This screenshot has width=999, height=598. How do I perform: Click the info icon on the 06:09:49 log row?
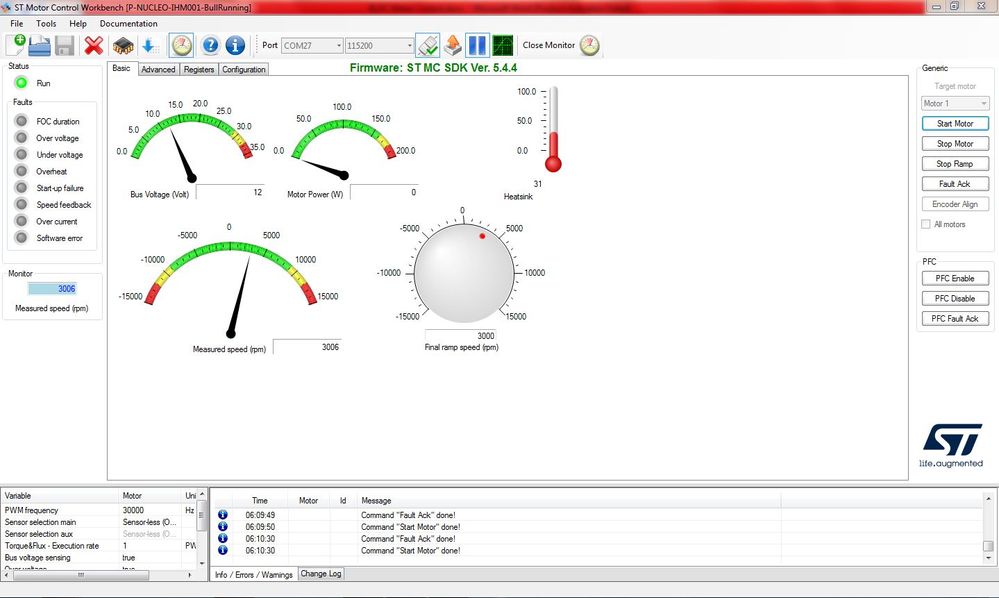pyautogui.click(x=222, y=515)
